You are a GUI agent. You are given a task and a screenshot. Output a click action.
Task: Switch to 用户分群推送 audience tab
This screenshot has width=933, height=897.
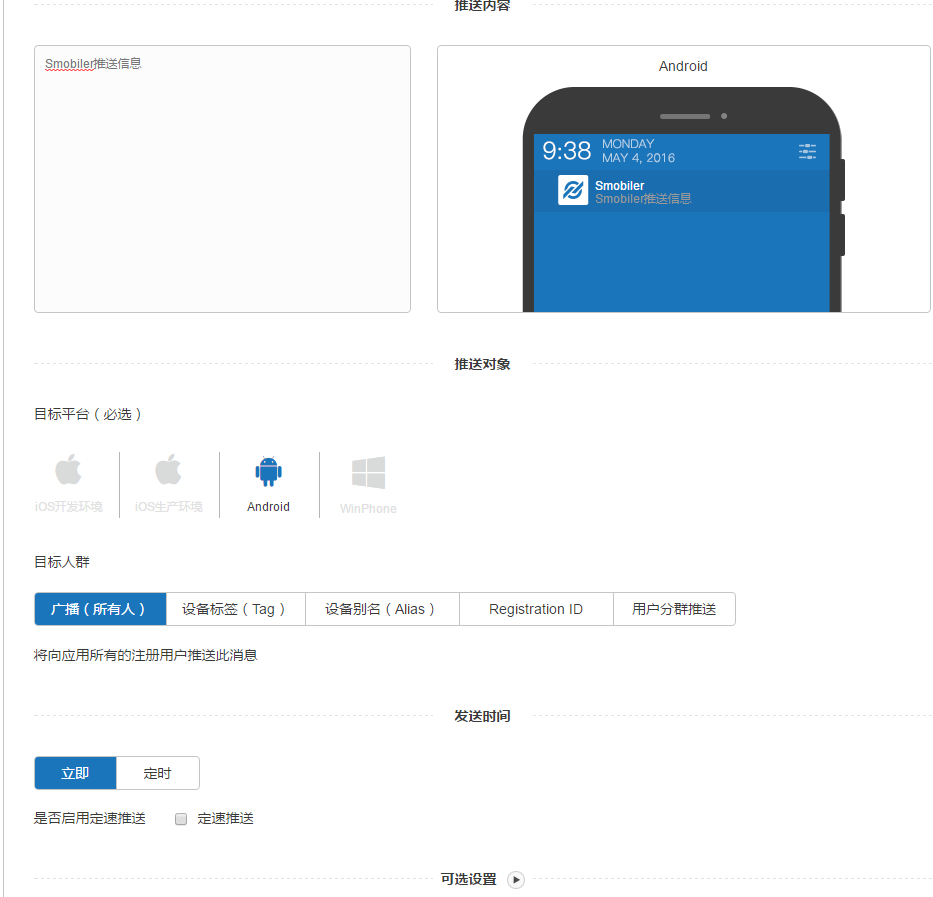(674, 609)
